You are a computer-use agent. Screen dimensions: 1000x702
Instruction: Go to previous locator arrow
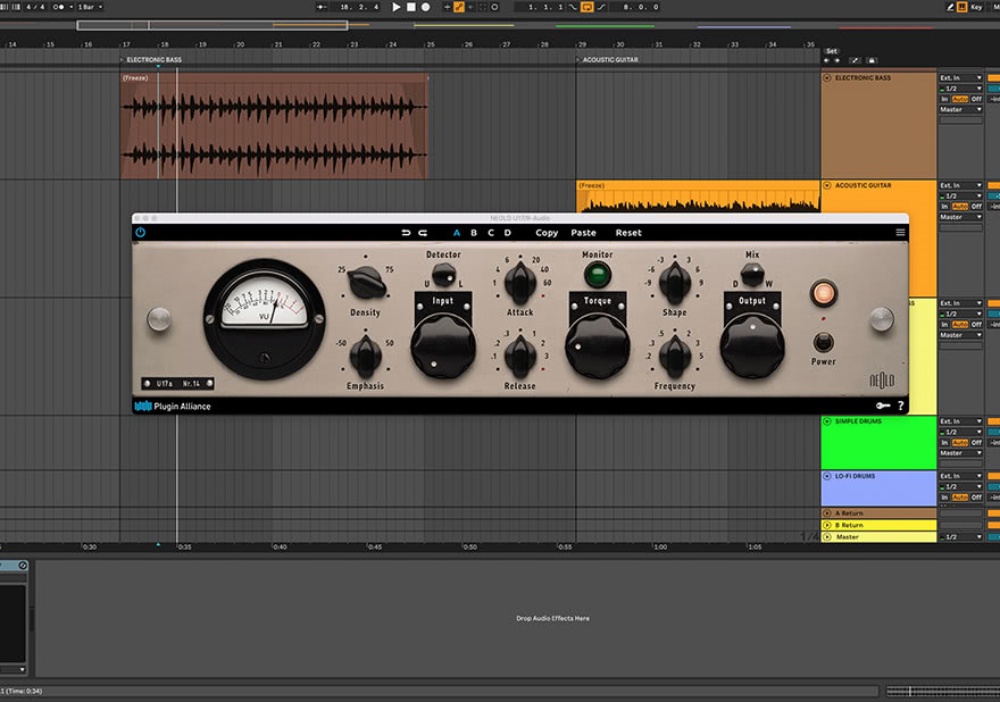click(827, 61)
